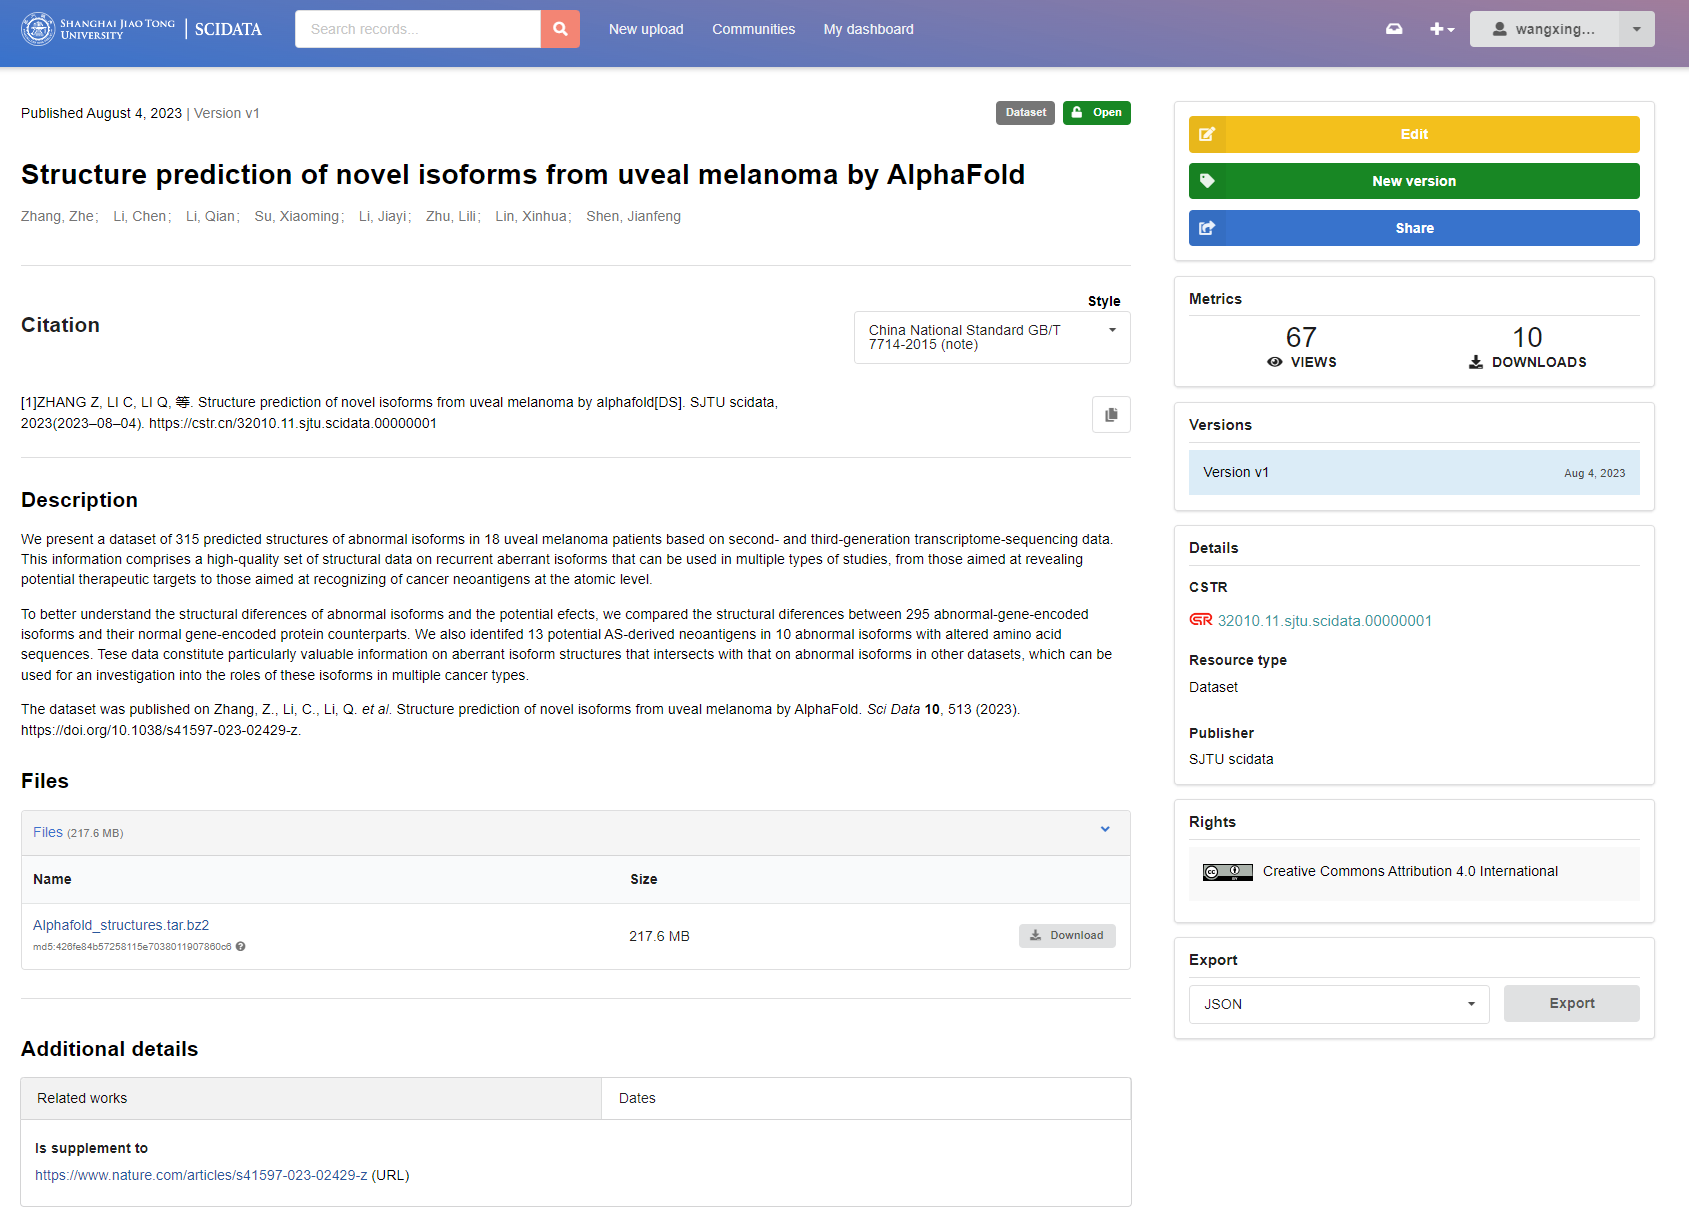Click the 10 downloads count
The height and width of the screenshot is (1218, 1689).
(1527, 337)
